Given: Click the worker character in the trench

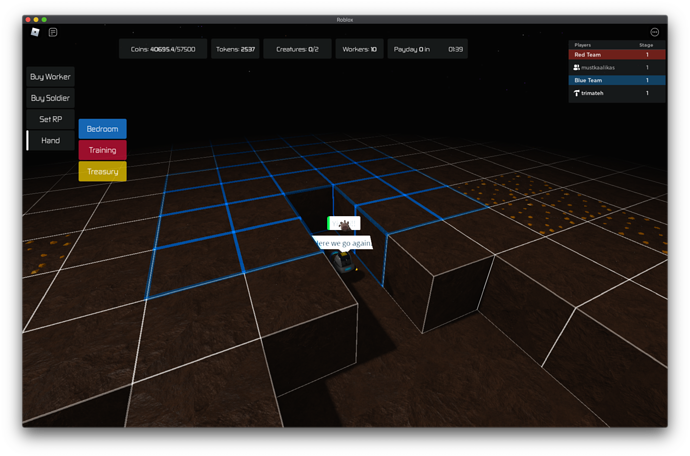Looking at the screenshot, I should (x=343, y=262).
